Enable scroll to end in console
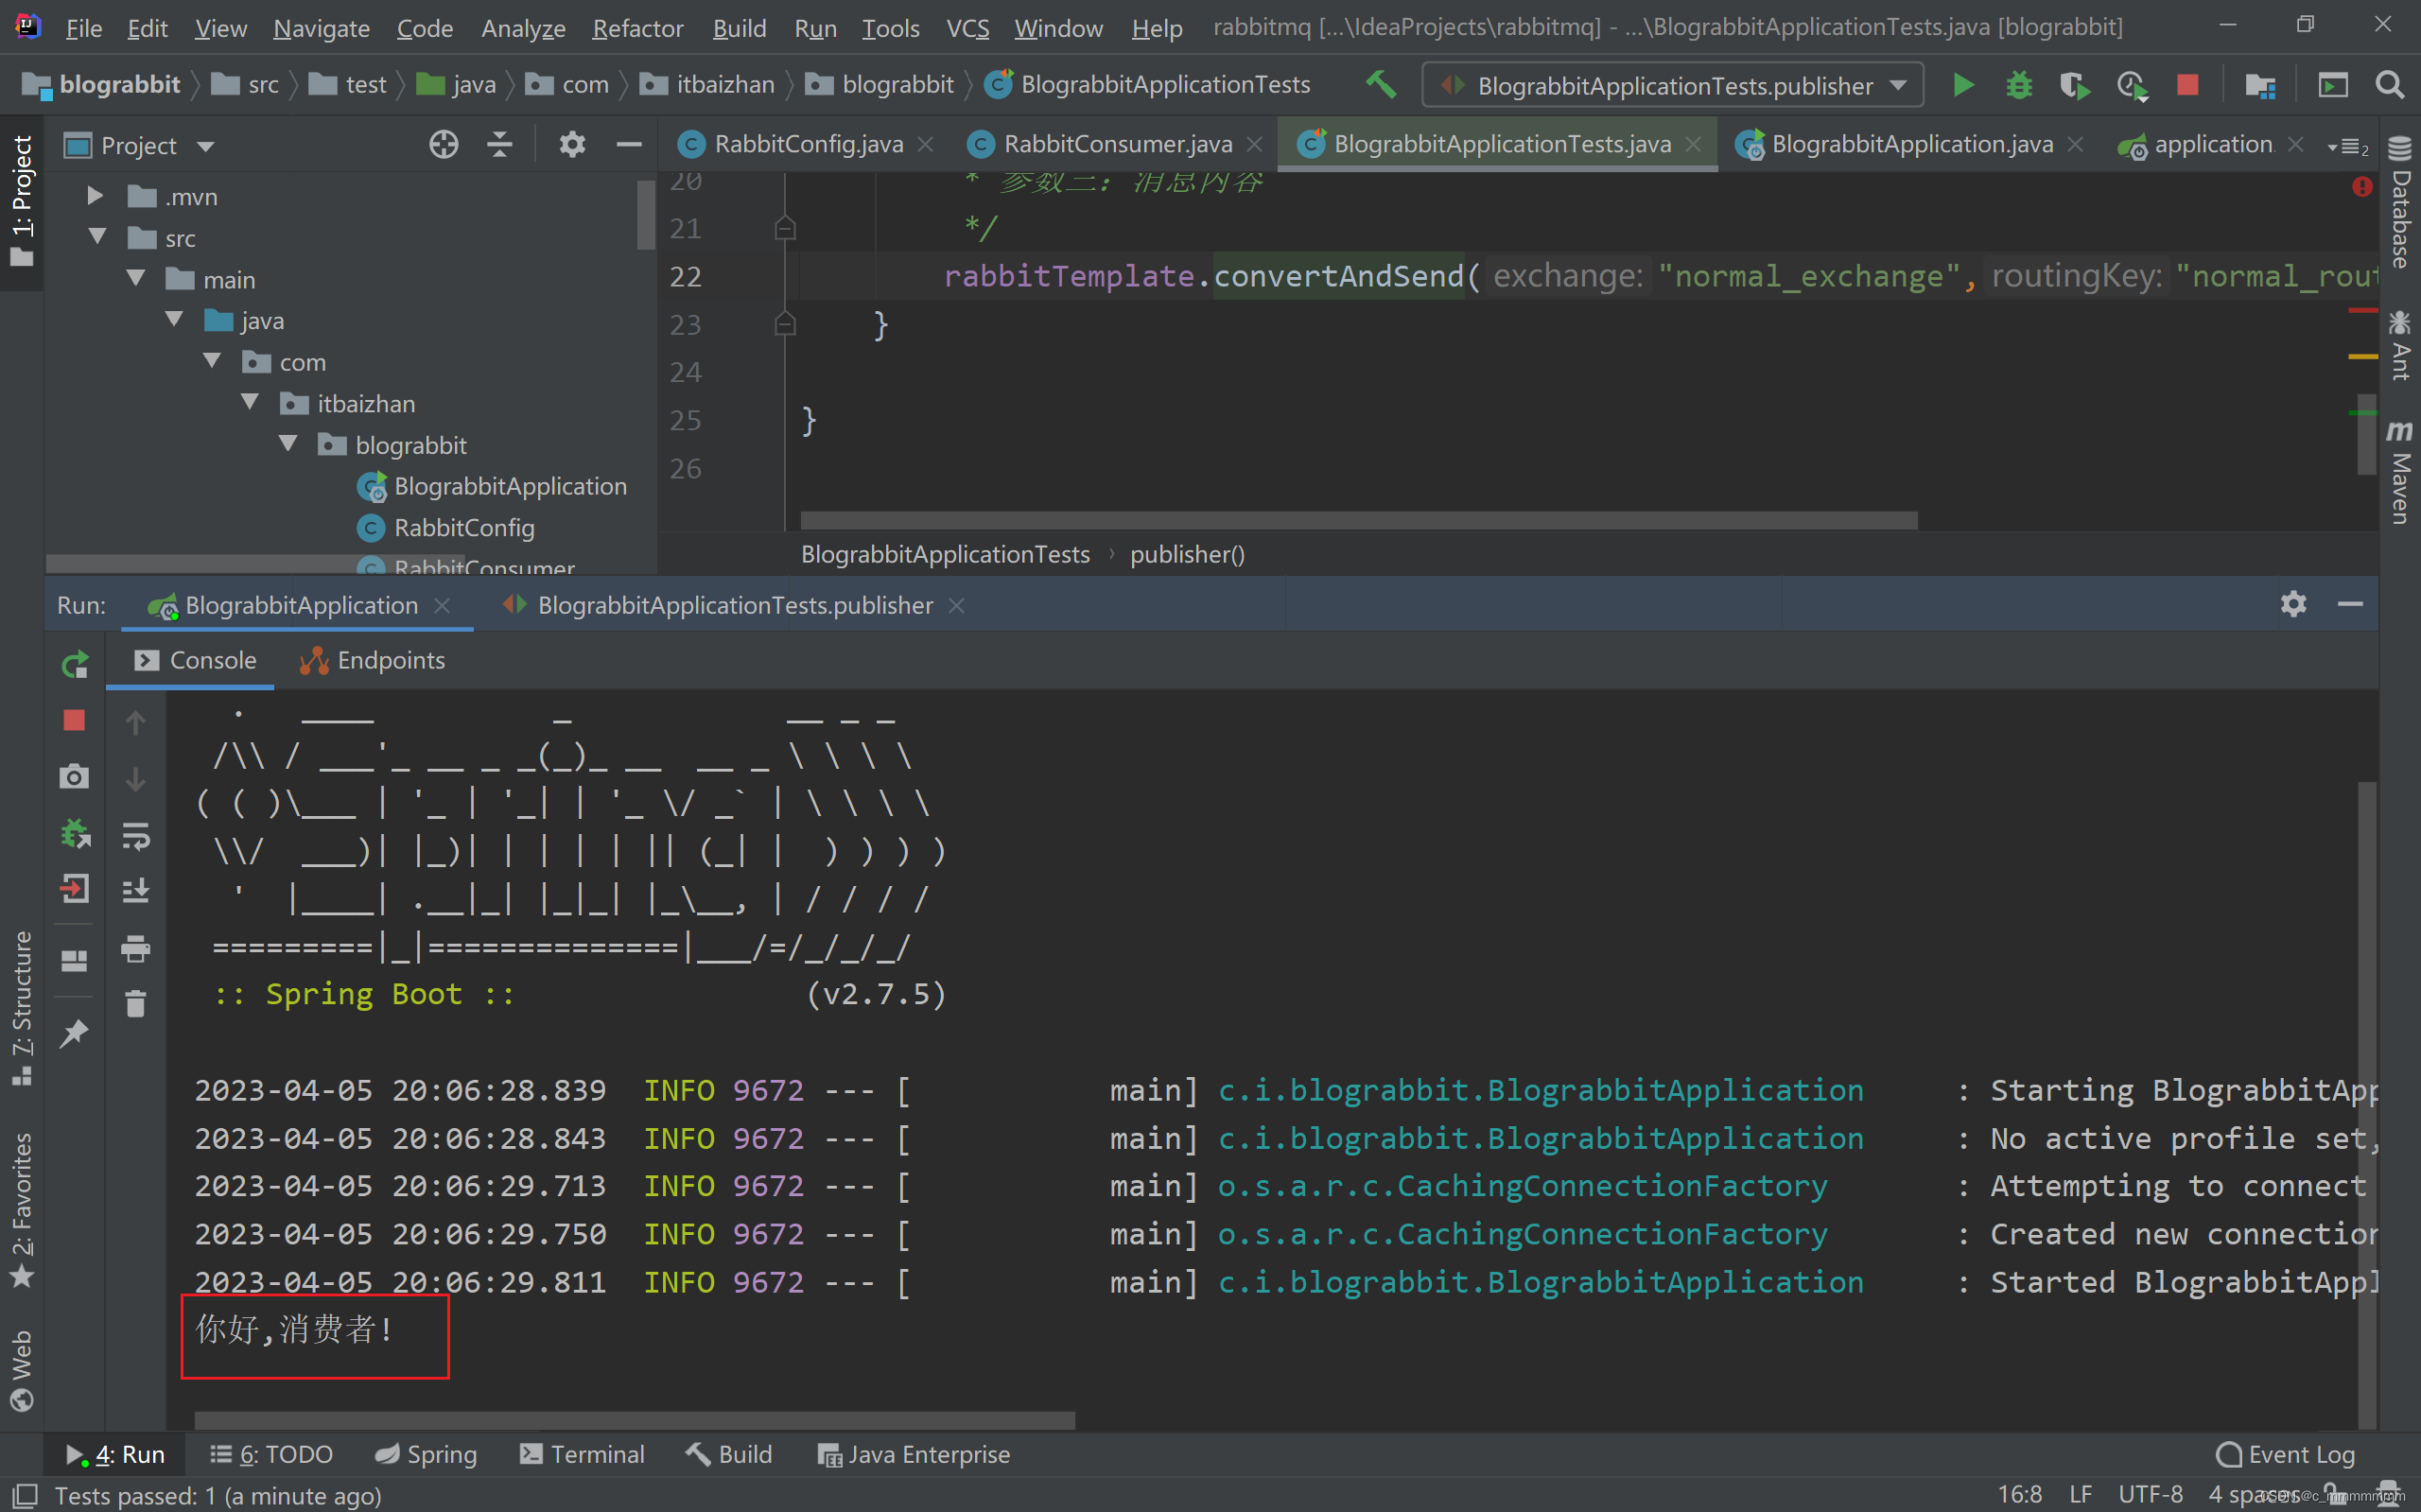The width and height of the screenshot is (2421, 1512). tap(137, 891)
